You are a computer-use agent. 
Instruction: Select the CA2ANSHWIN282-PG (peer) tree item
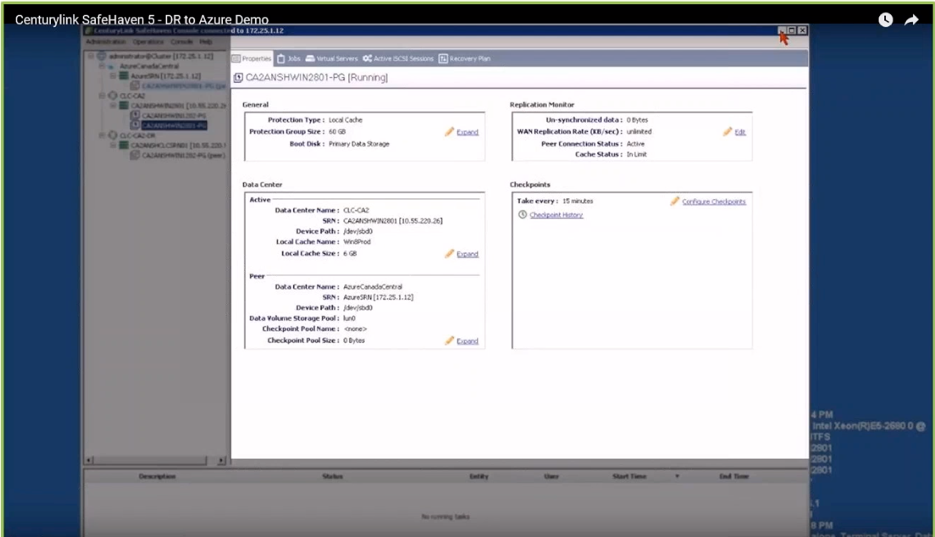[184, 155]
